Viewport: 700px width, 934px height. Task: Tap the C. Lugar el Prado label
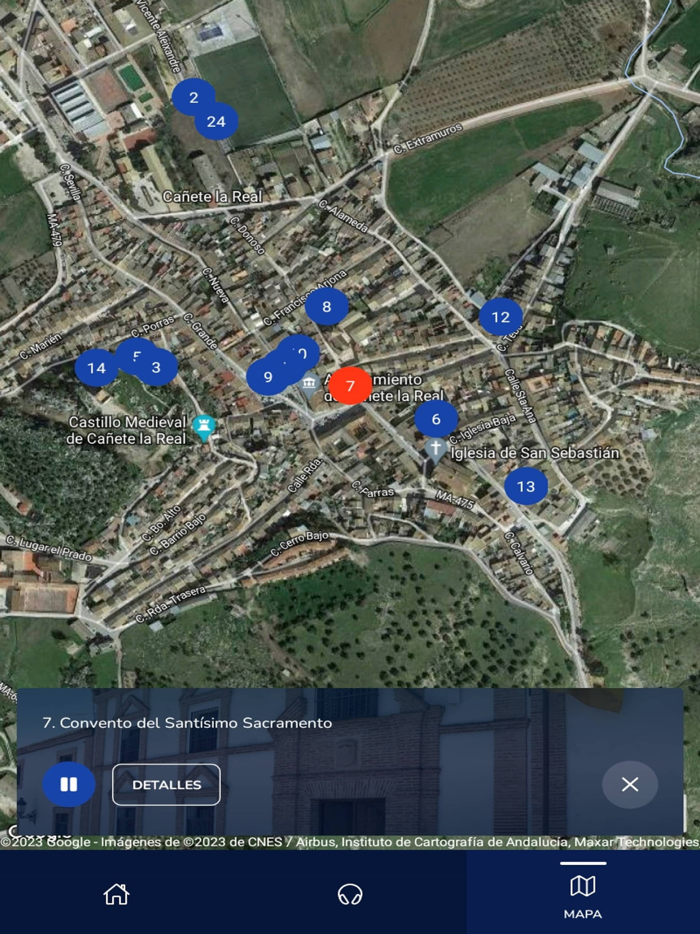(49, 548)
